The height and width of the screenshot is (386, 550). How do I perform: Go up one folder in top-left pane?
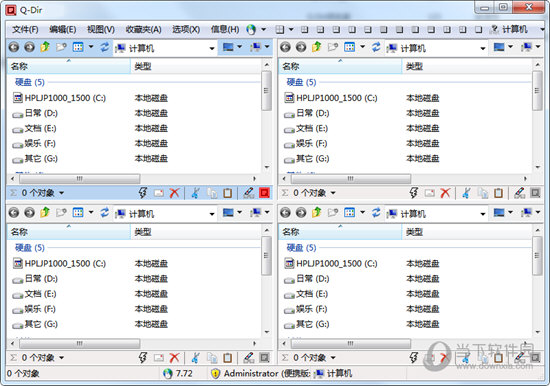click(x=45, y=47)
